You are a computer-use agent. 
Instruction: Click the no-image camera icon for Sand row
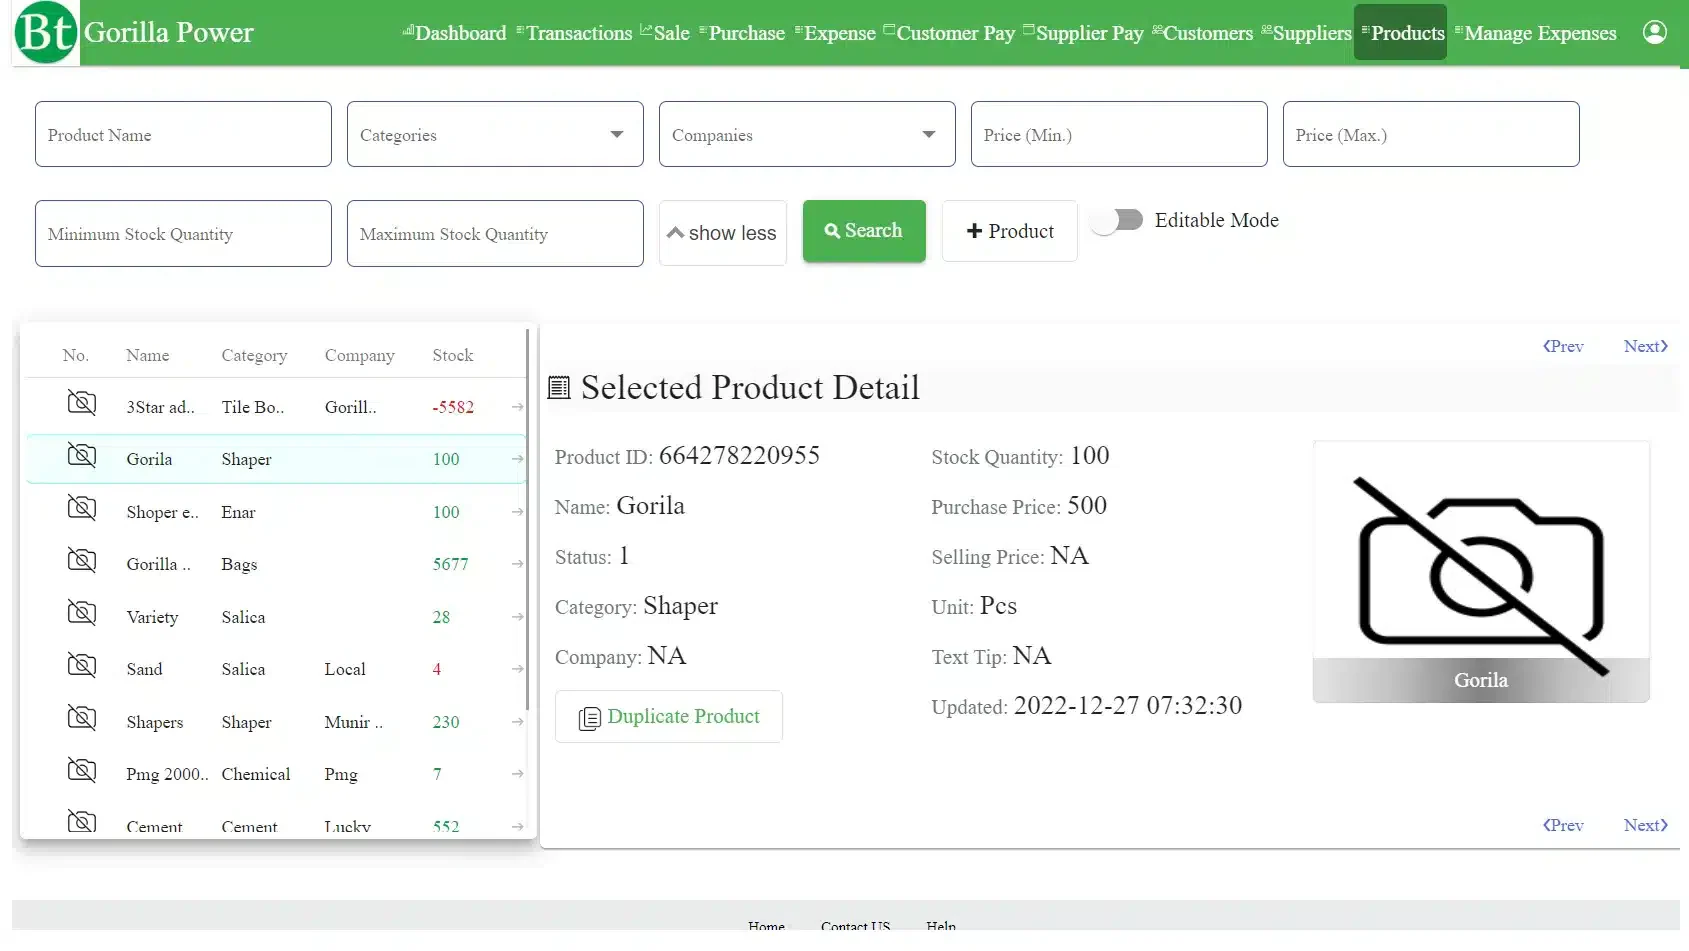tap(81, 665)
